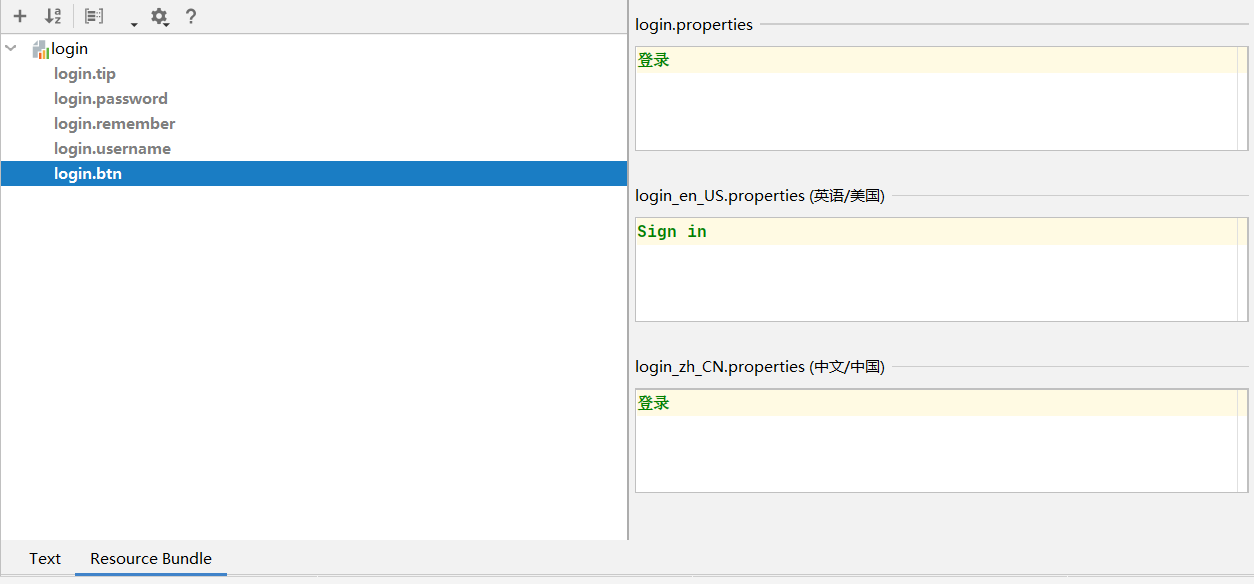Collapse the login bundle tree node
Image resolution: width=1254 pixels, height=584 pixels.
(12, 48)
